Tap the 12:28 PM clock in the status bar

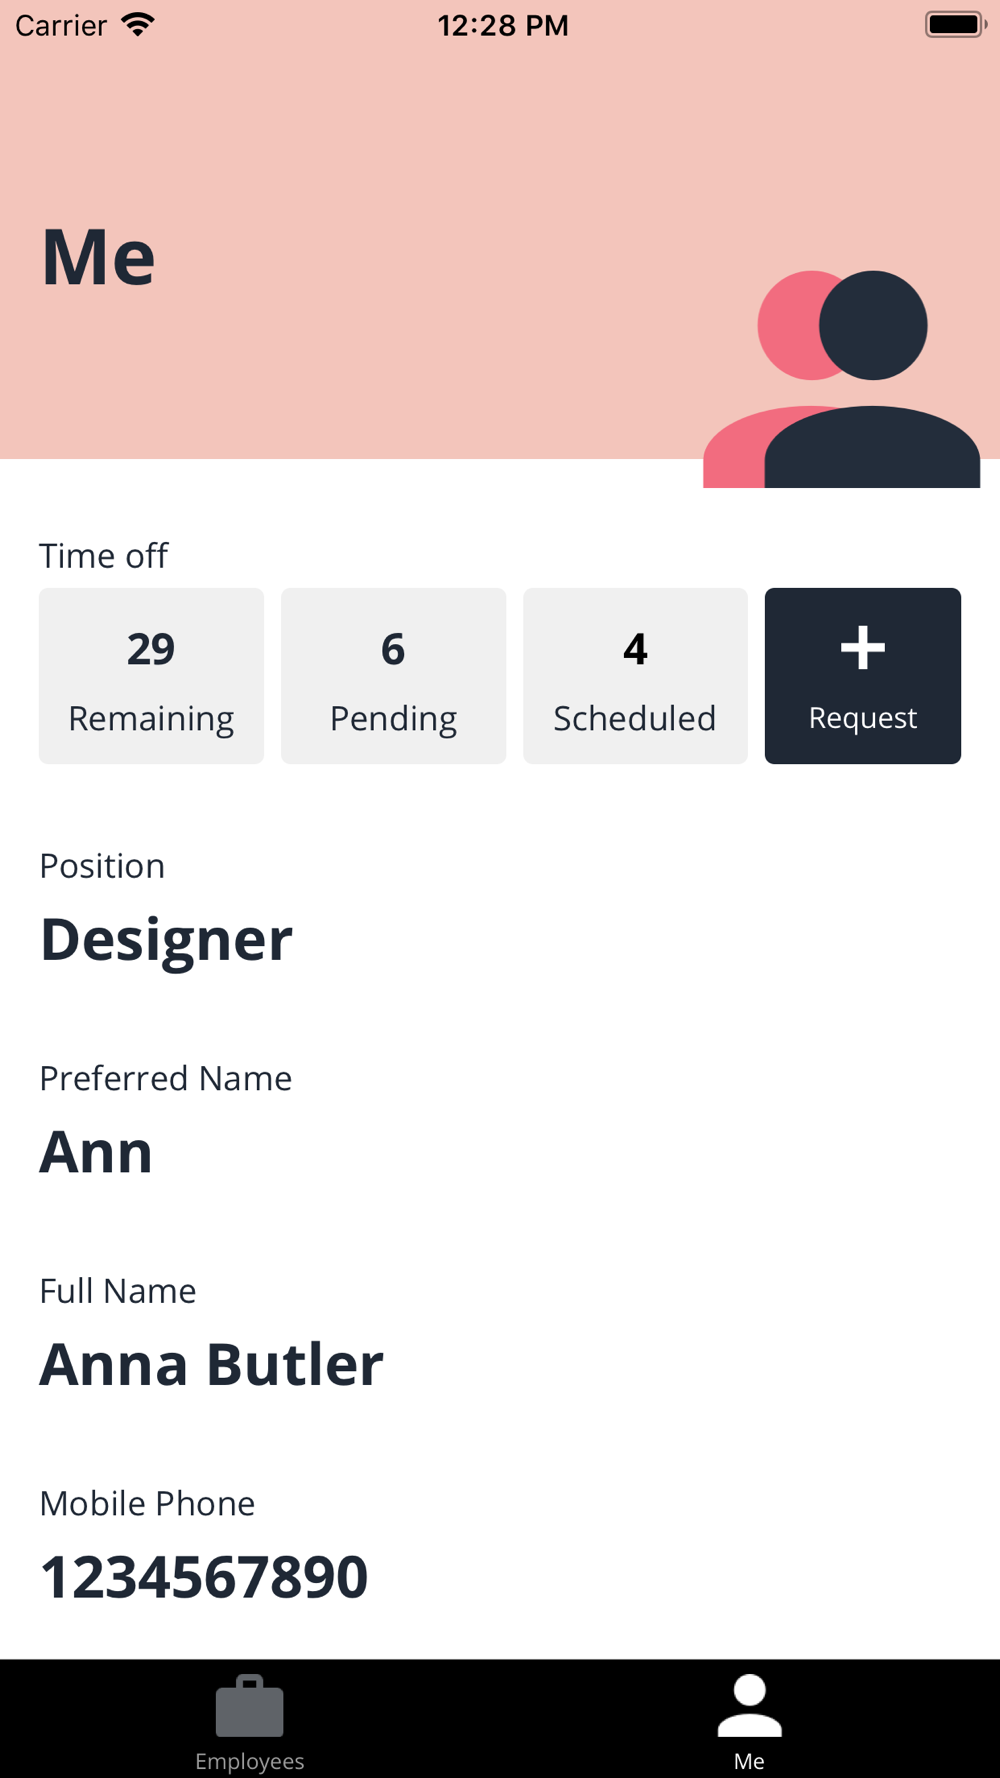pos(503,25)
